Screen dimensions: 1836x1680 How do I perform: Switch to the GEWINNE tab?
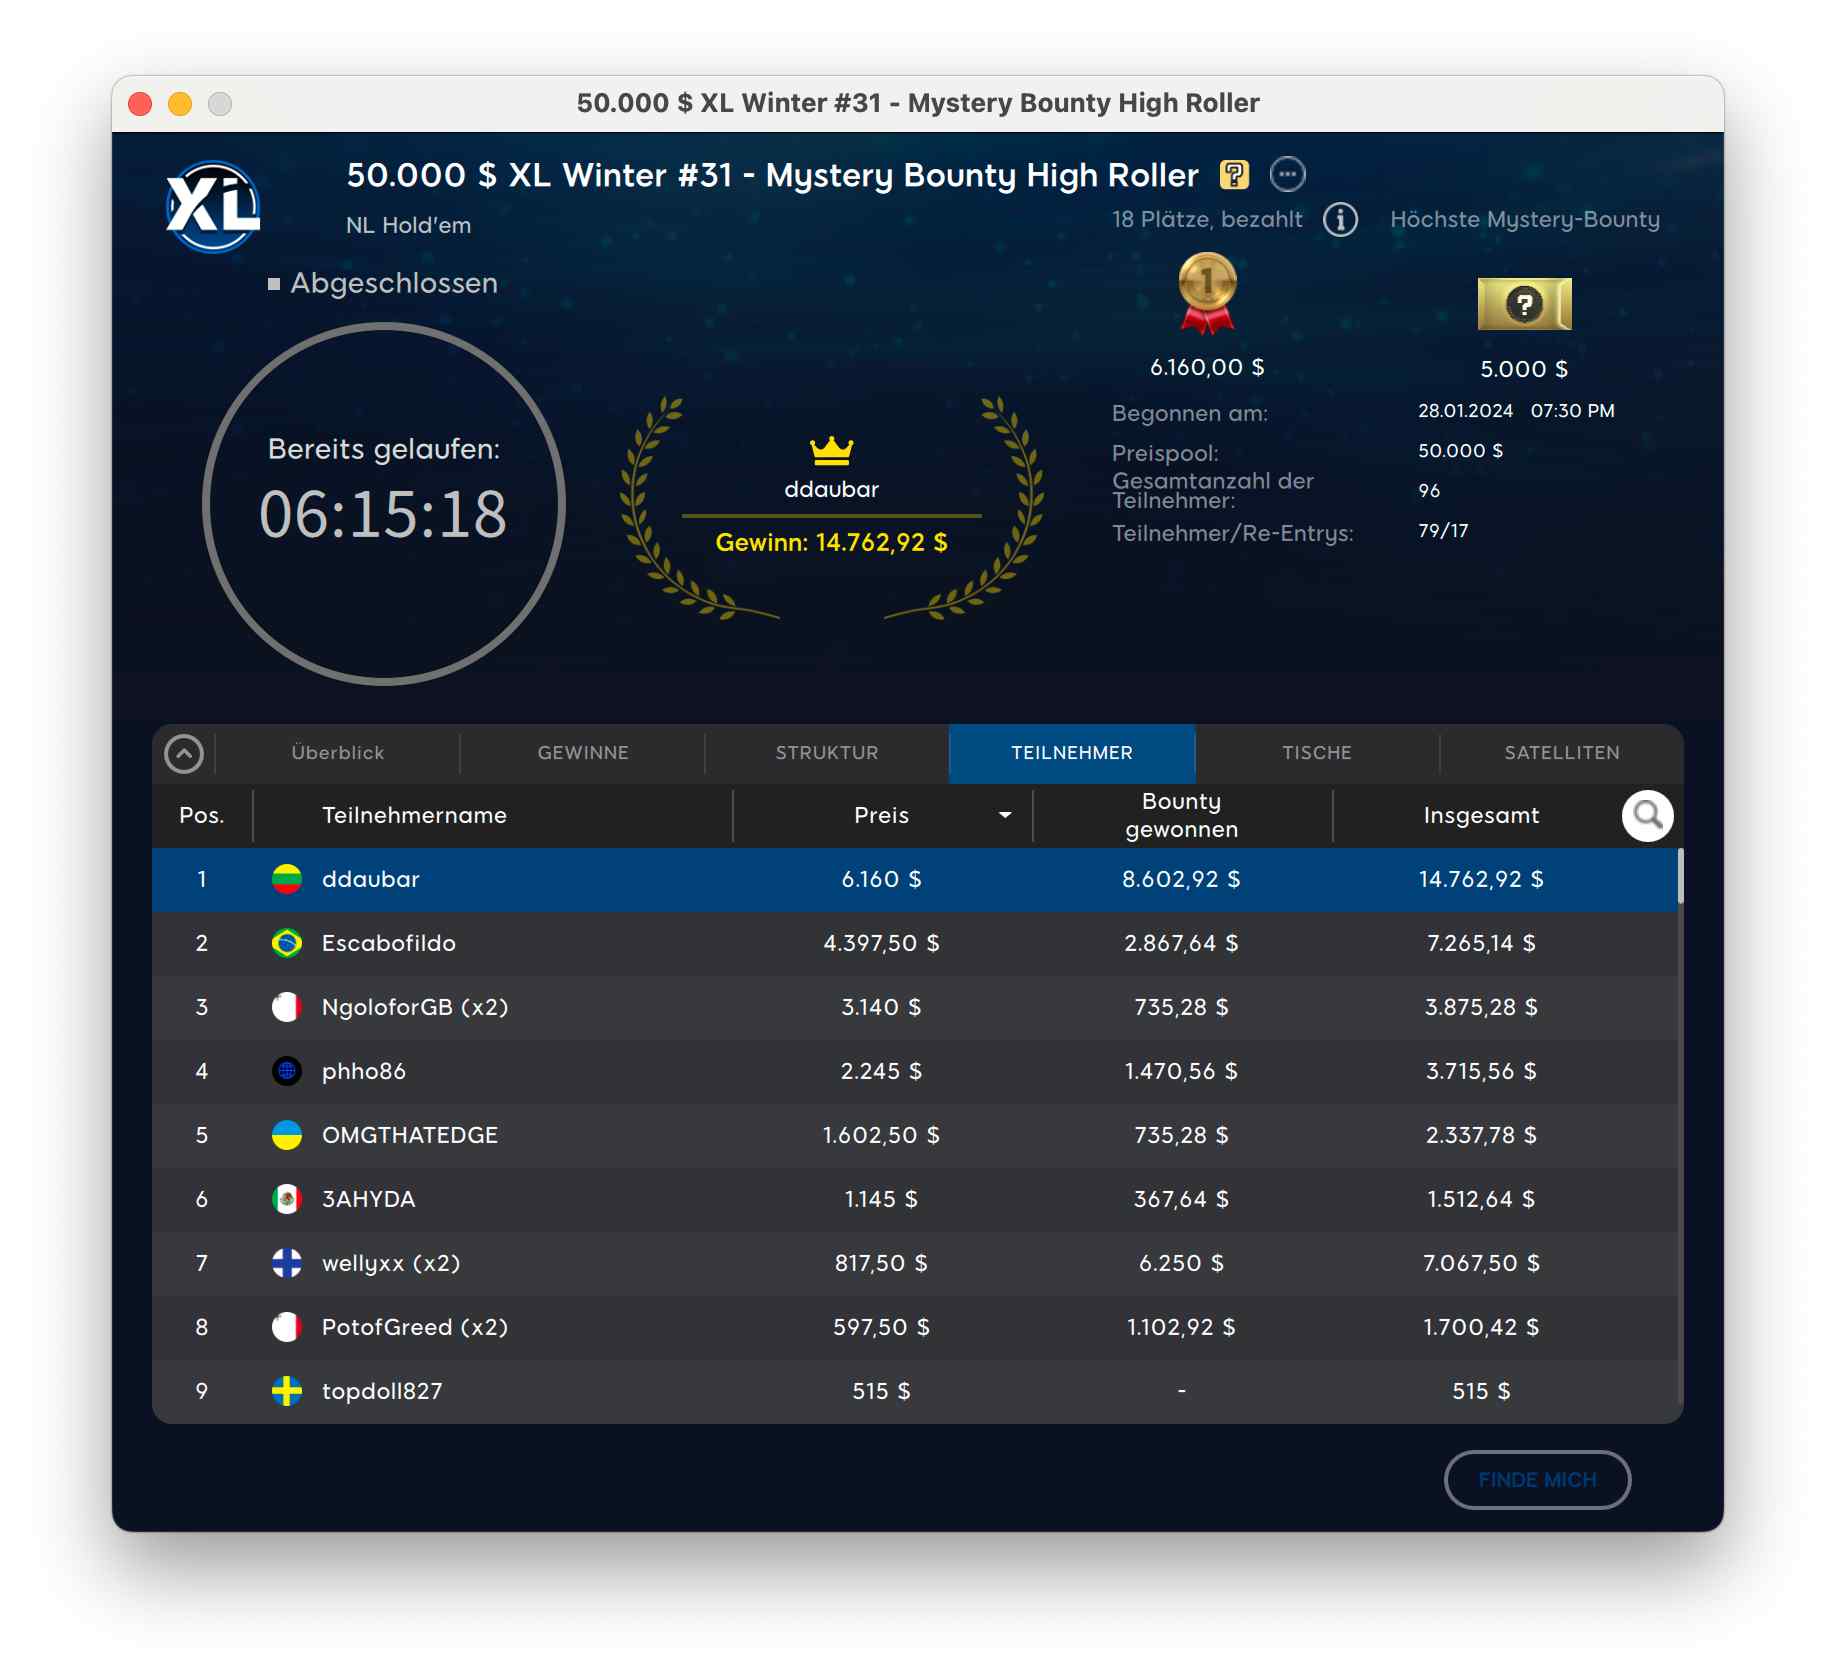pyautogui.click(x=583, y=753)
